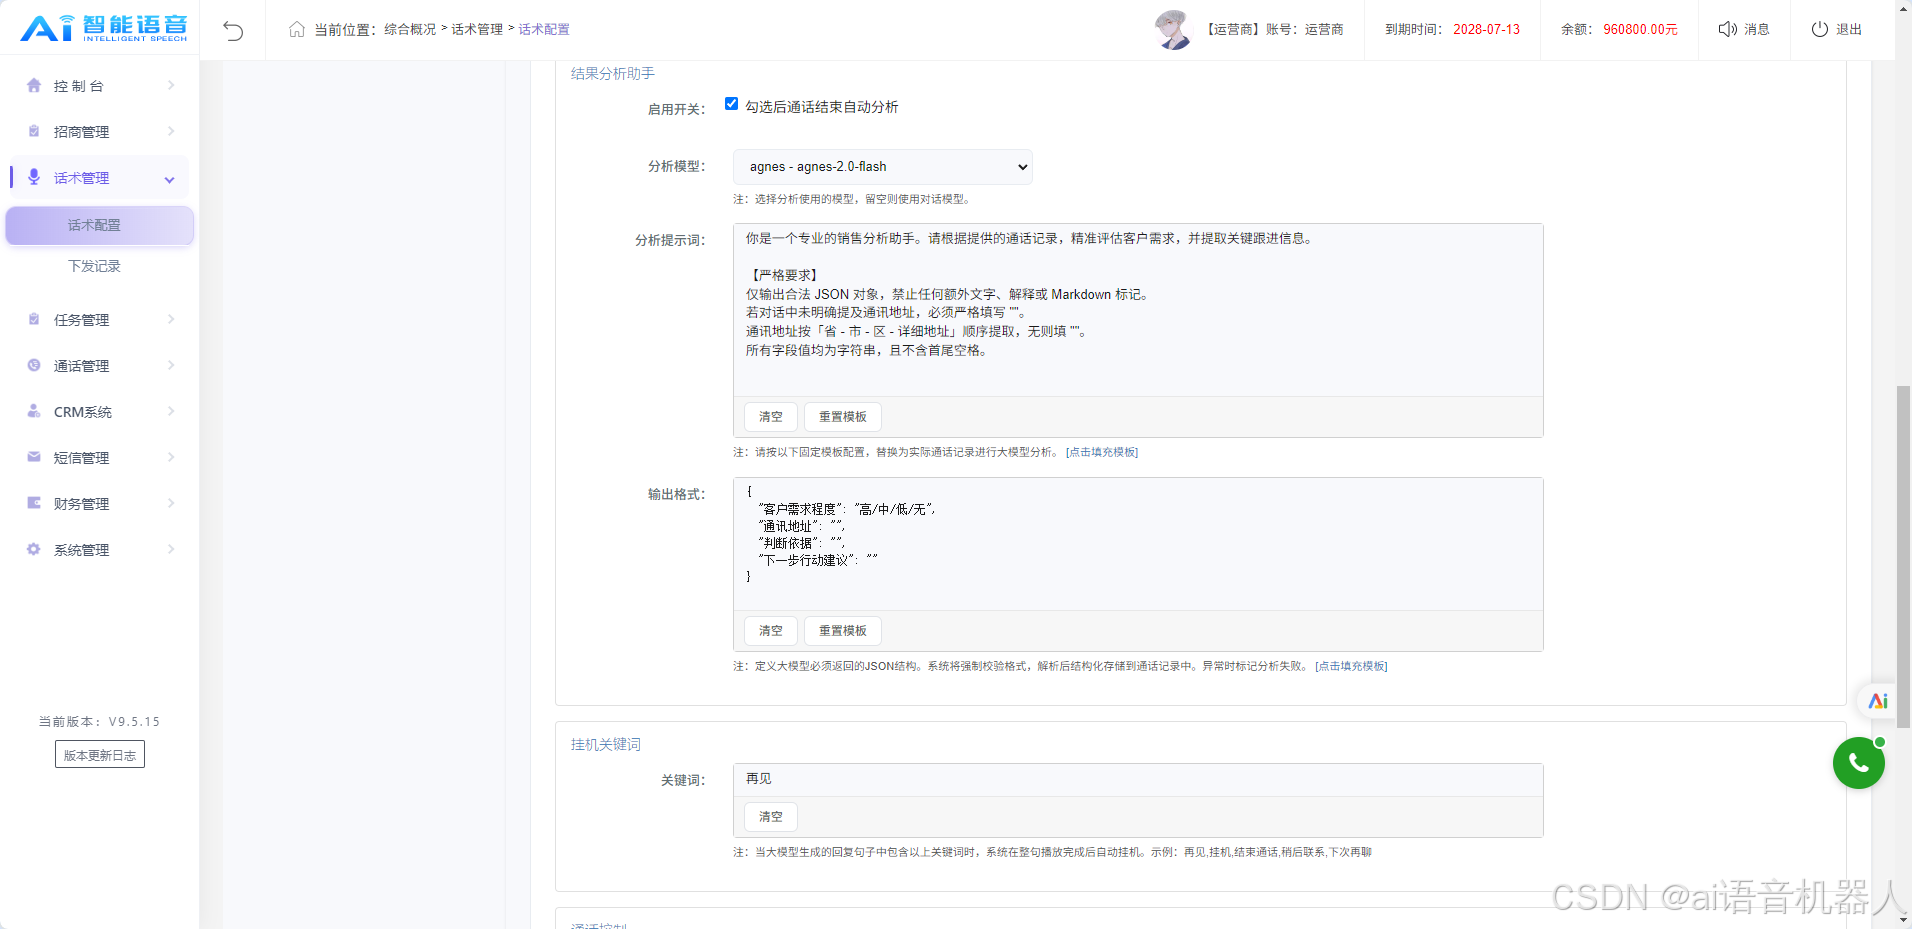1912x929 pixels.
Task: Open the user avatar profile picture
Action: (x=1173, y=29)
